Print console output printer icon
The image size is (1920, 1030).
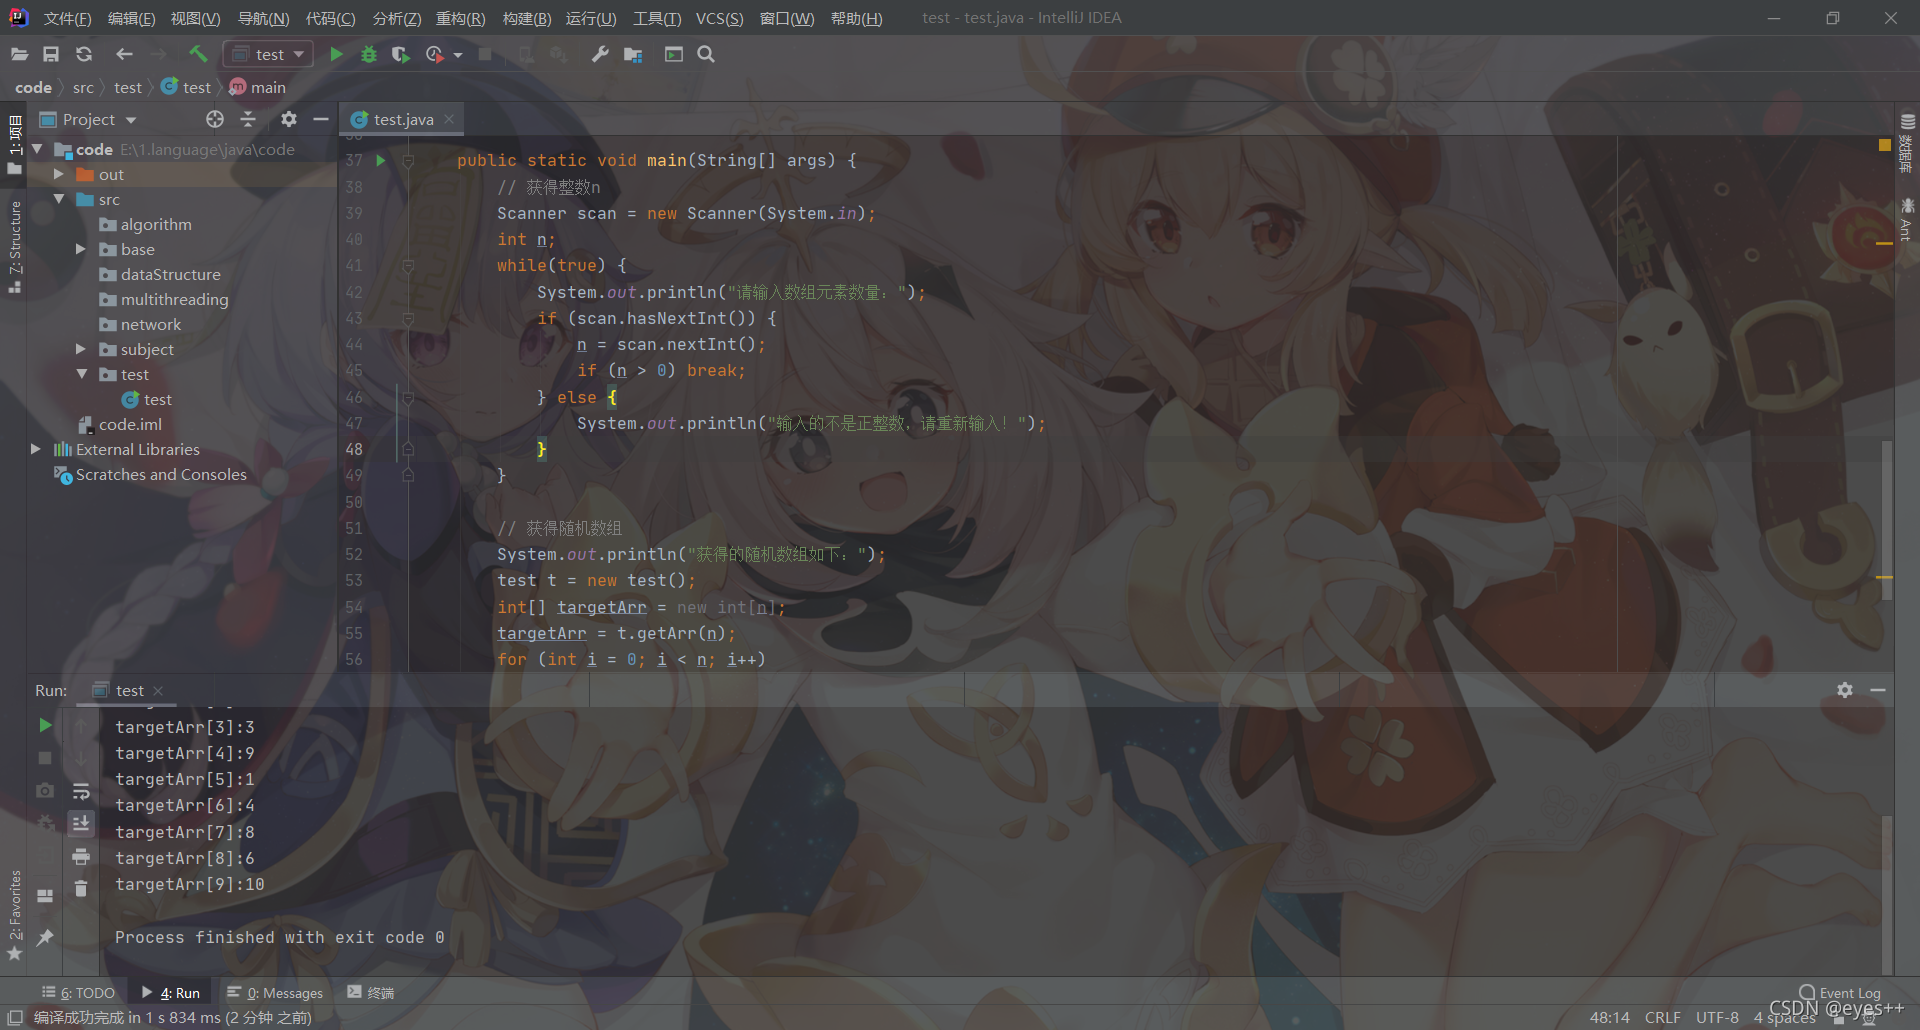coord(81,856)
